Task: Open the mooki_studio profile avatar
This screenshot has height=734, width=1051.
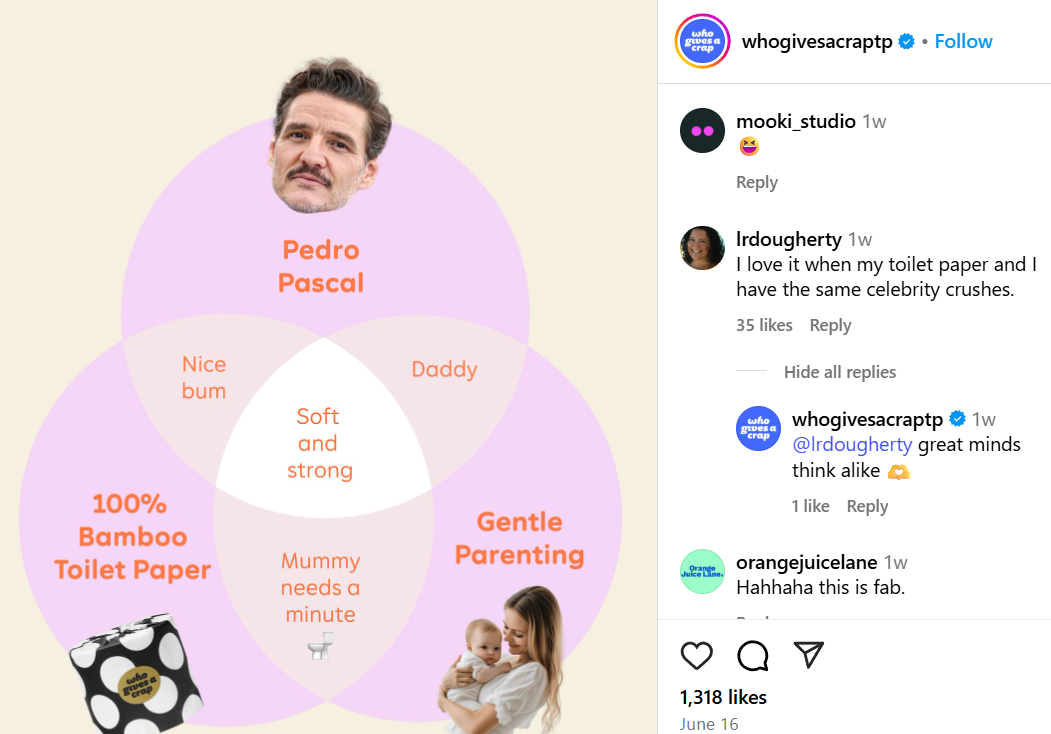Action: pyautogui.click(x=702, y=131)
